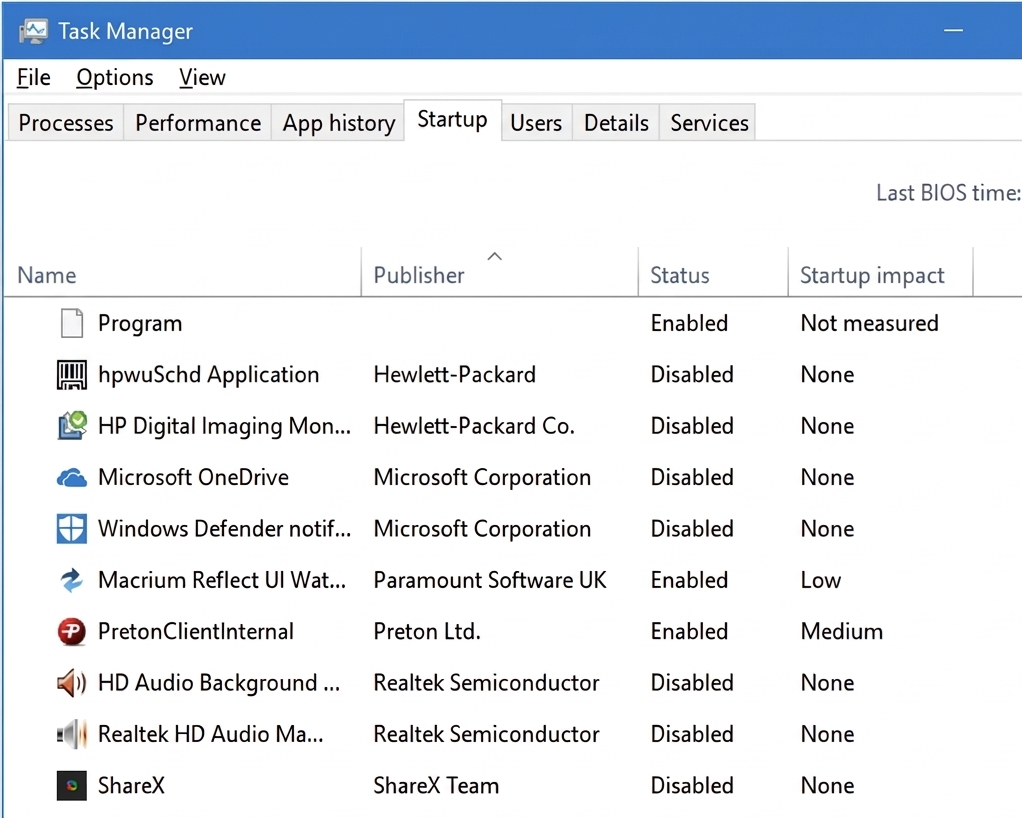Click the ShareX Team publisher cell
Viewport: 1022px width, 818px height.
pos(436,785)
